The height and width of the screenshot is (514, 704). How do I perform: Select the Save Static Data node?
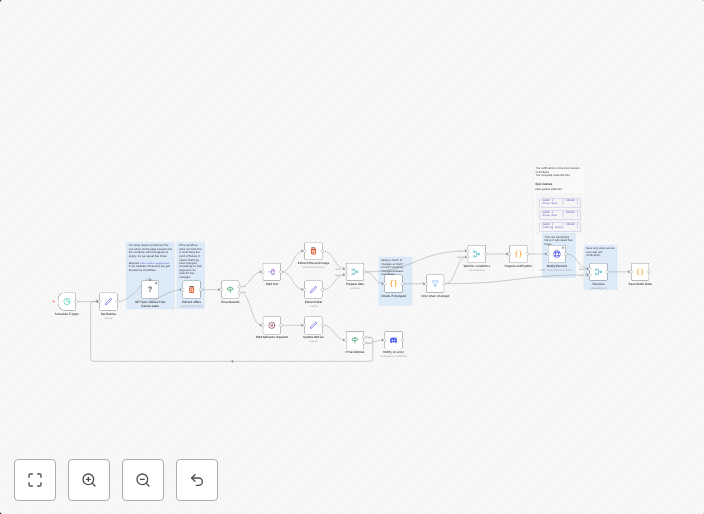(x=640, y=271)
